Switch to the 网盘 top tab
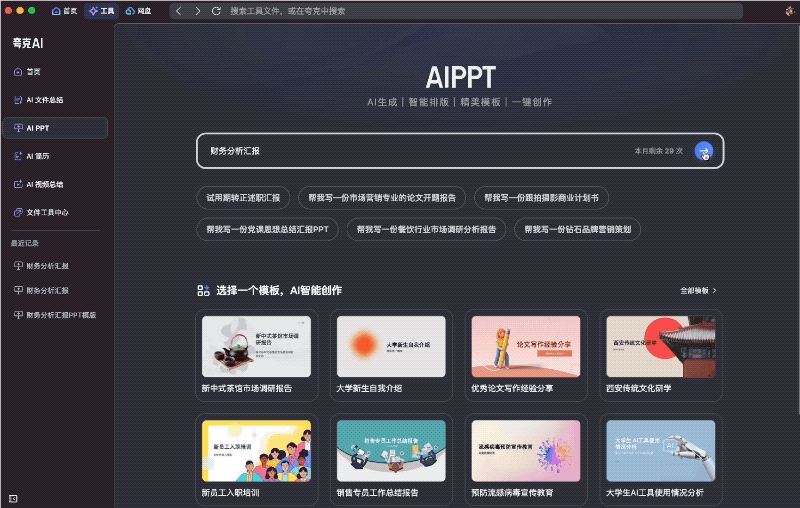 [138, 11]
